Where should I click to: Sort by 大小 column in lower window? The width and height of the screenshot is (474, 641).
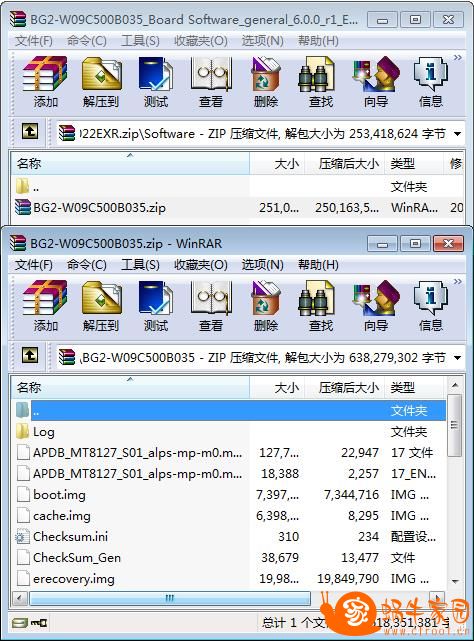277,387
